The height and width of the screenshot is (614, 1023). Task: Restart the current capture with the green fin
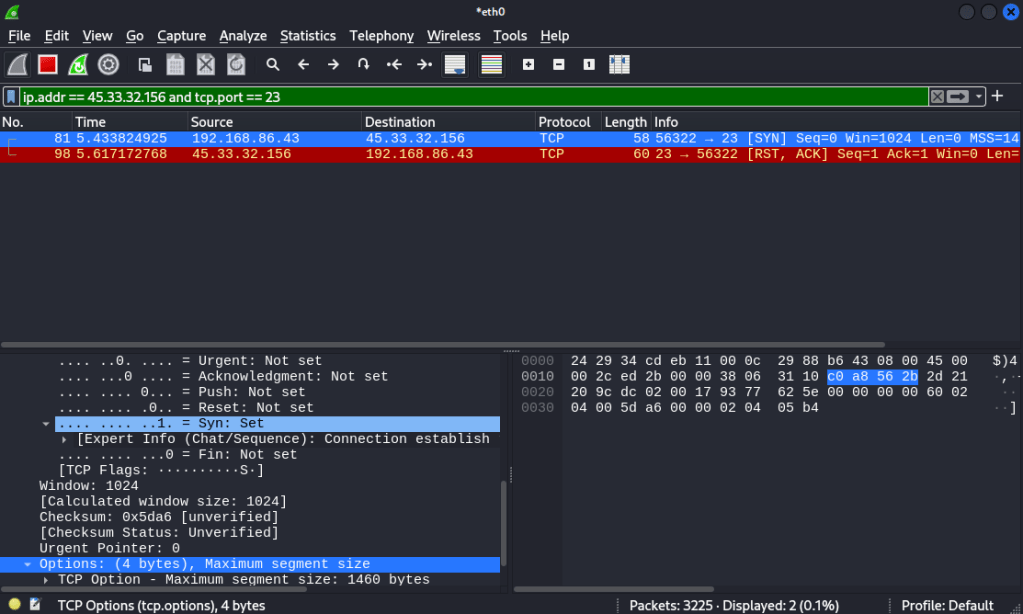[x=78, y=65]
